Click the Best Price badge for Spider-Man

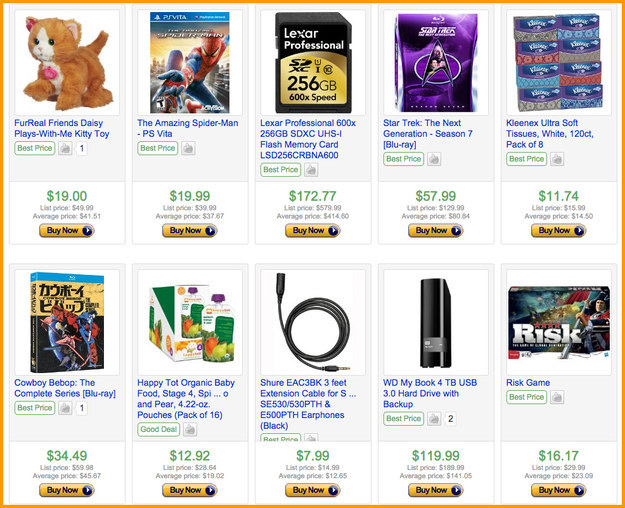[x=157, y=148]
